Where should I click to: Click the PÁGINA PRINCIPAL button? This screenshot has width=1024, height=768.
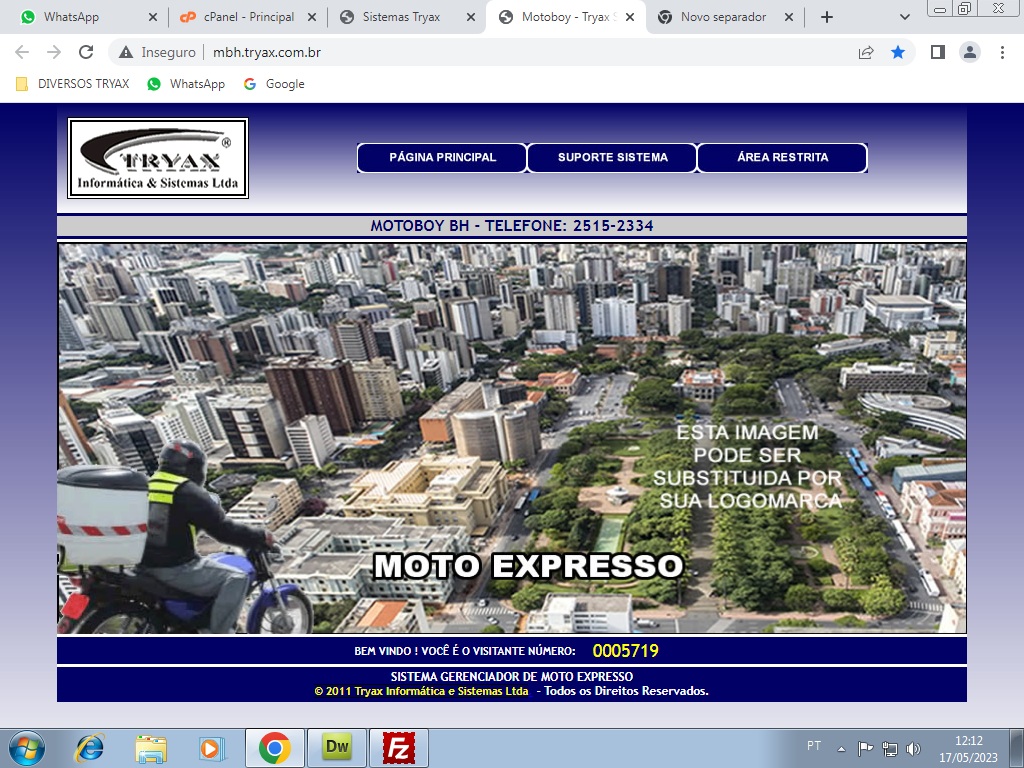[x=442, y=158]
